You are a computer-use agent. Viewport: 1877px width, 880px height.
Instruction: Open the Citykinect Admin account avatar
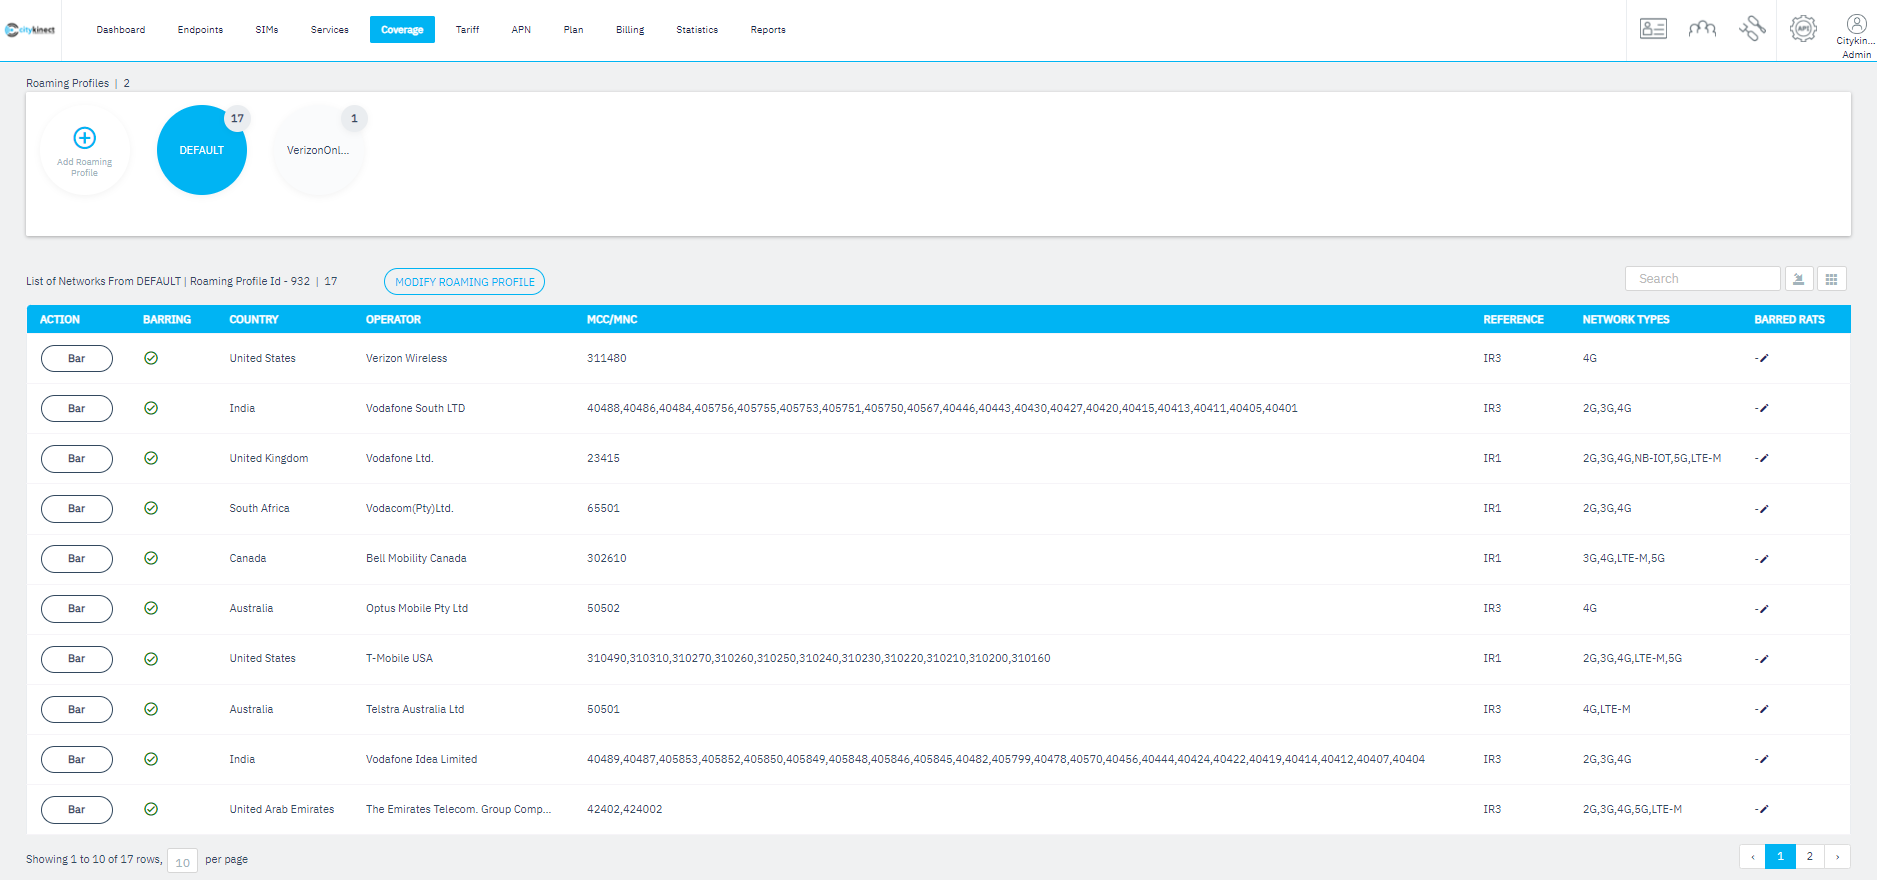[1856, 24]
